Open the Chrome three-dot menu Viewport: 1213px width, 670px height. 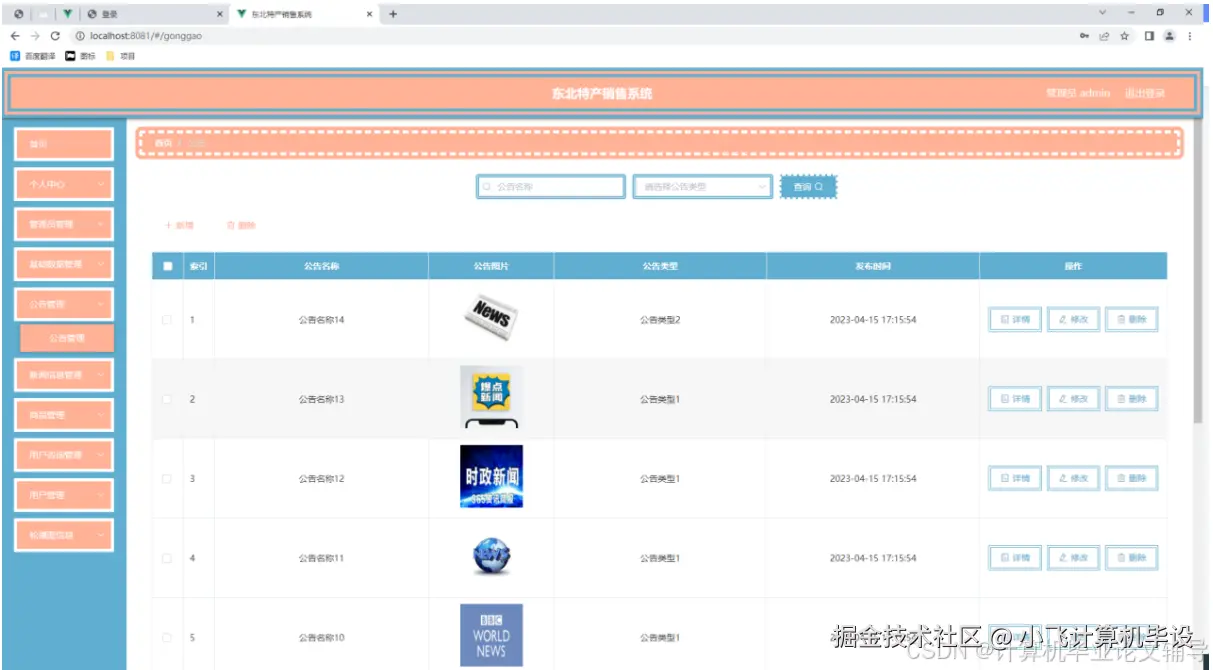click(x=1190, y=36)
